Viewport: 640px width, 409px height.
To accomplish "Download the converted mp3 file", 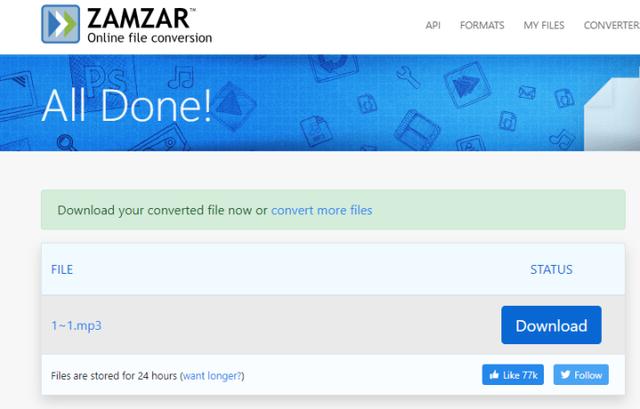I will [x=551, y=325].
